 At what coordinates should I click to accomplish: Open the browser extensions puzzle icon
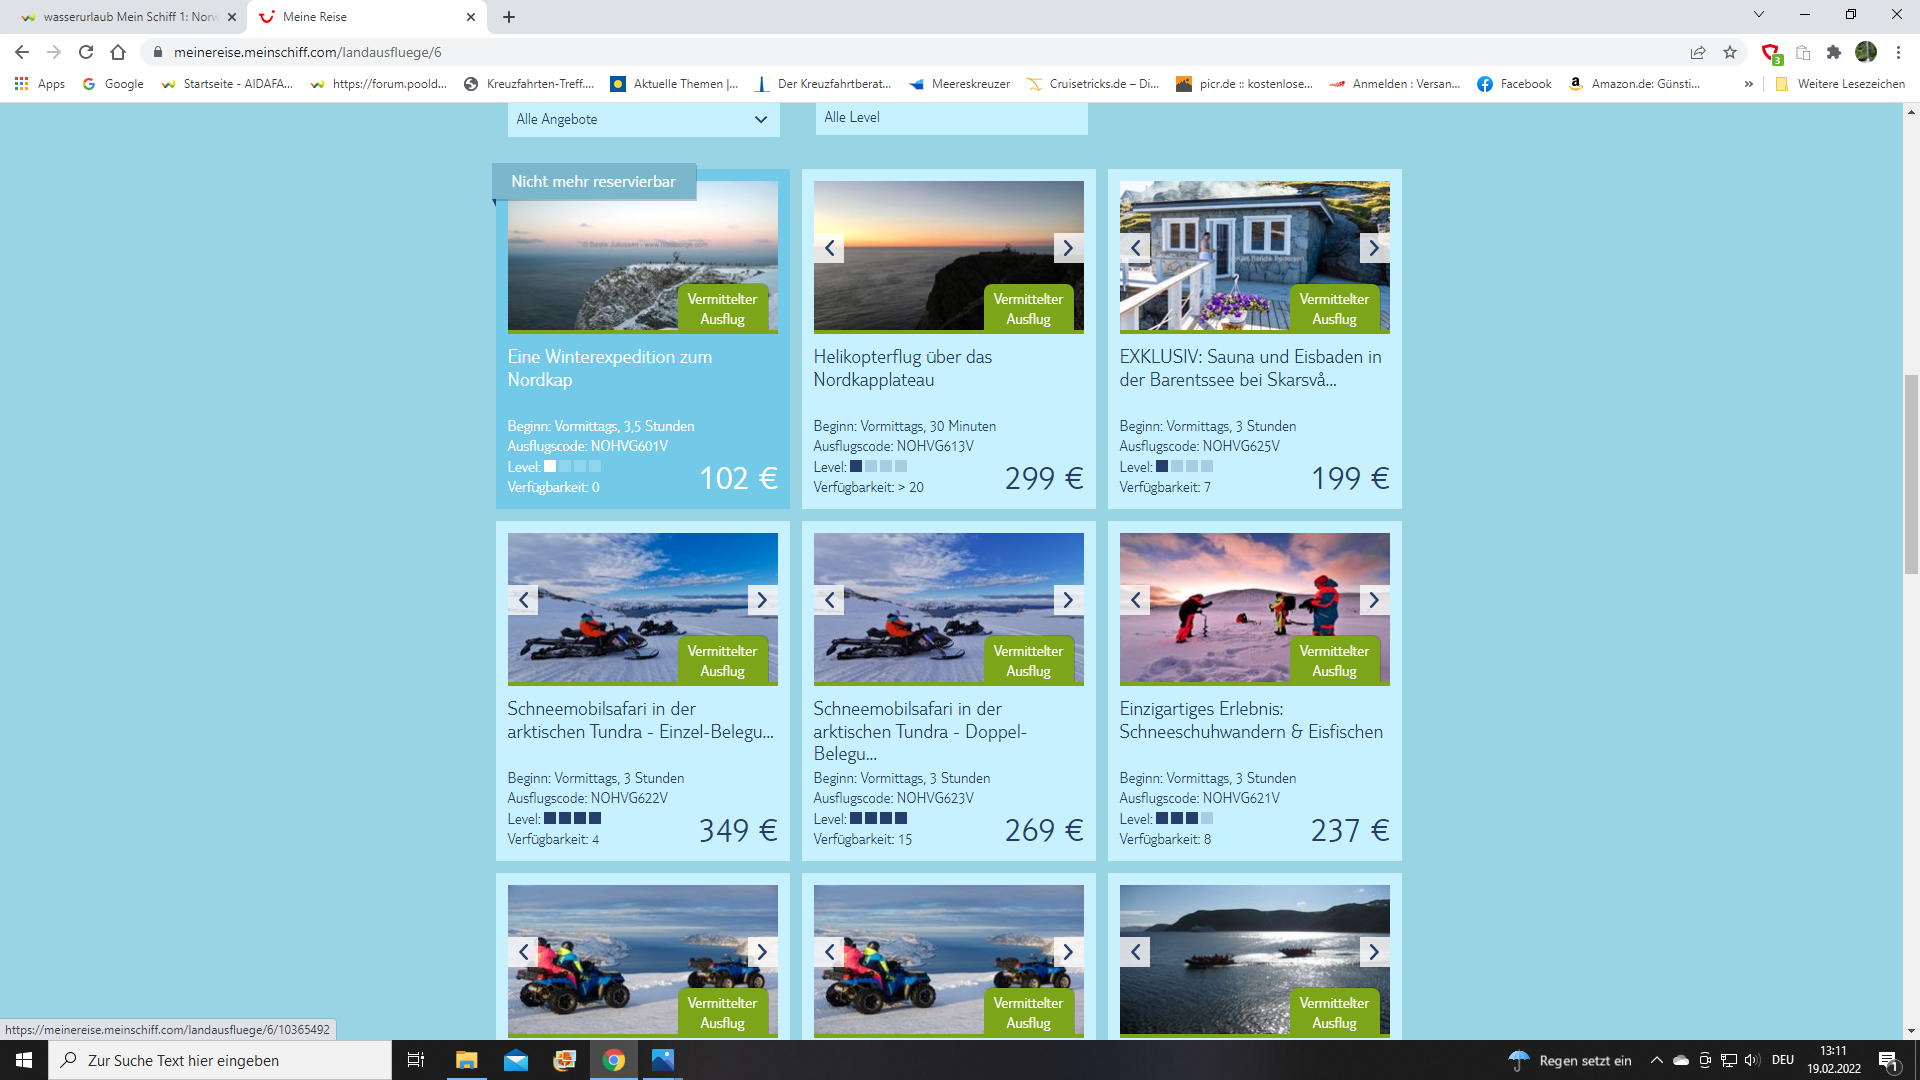tap(1834, 52)
